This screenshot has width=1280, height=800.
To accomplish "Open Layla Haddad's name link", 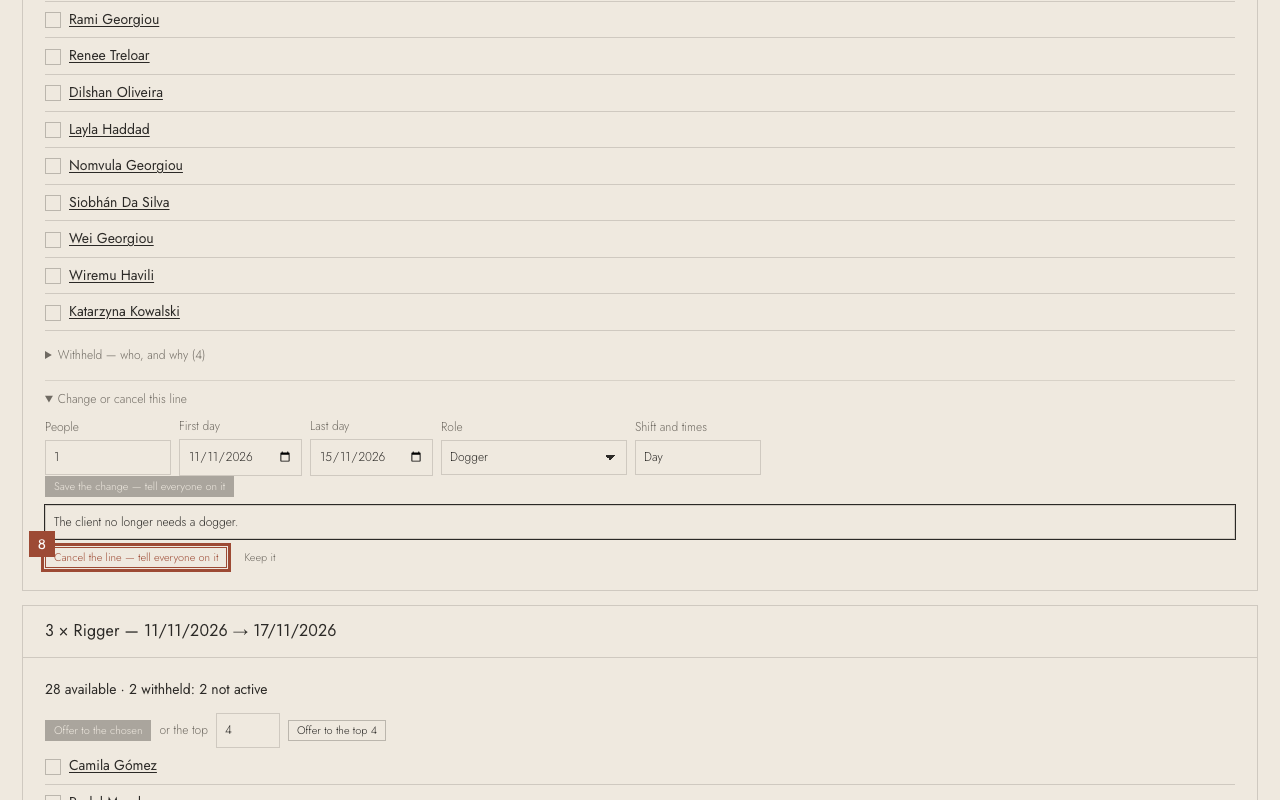I will [x=109, y=129].
